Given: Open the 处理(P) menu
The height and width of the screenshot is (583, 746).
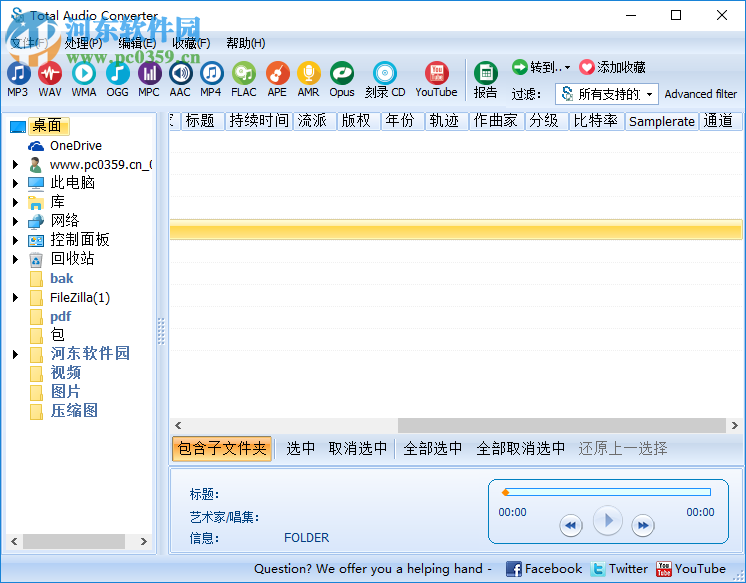Looking at the screenshot, I should pyautogui.click(x=83, y=43).
